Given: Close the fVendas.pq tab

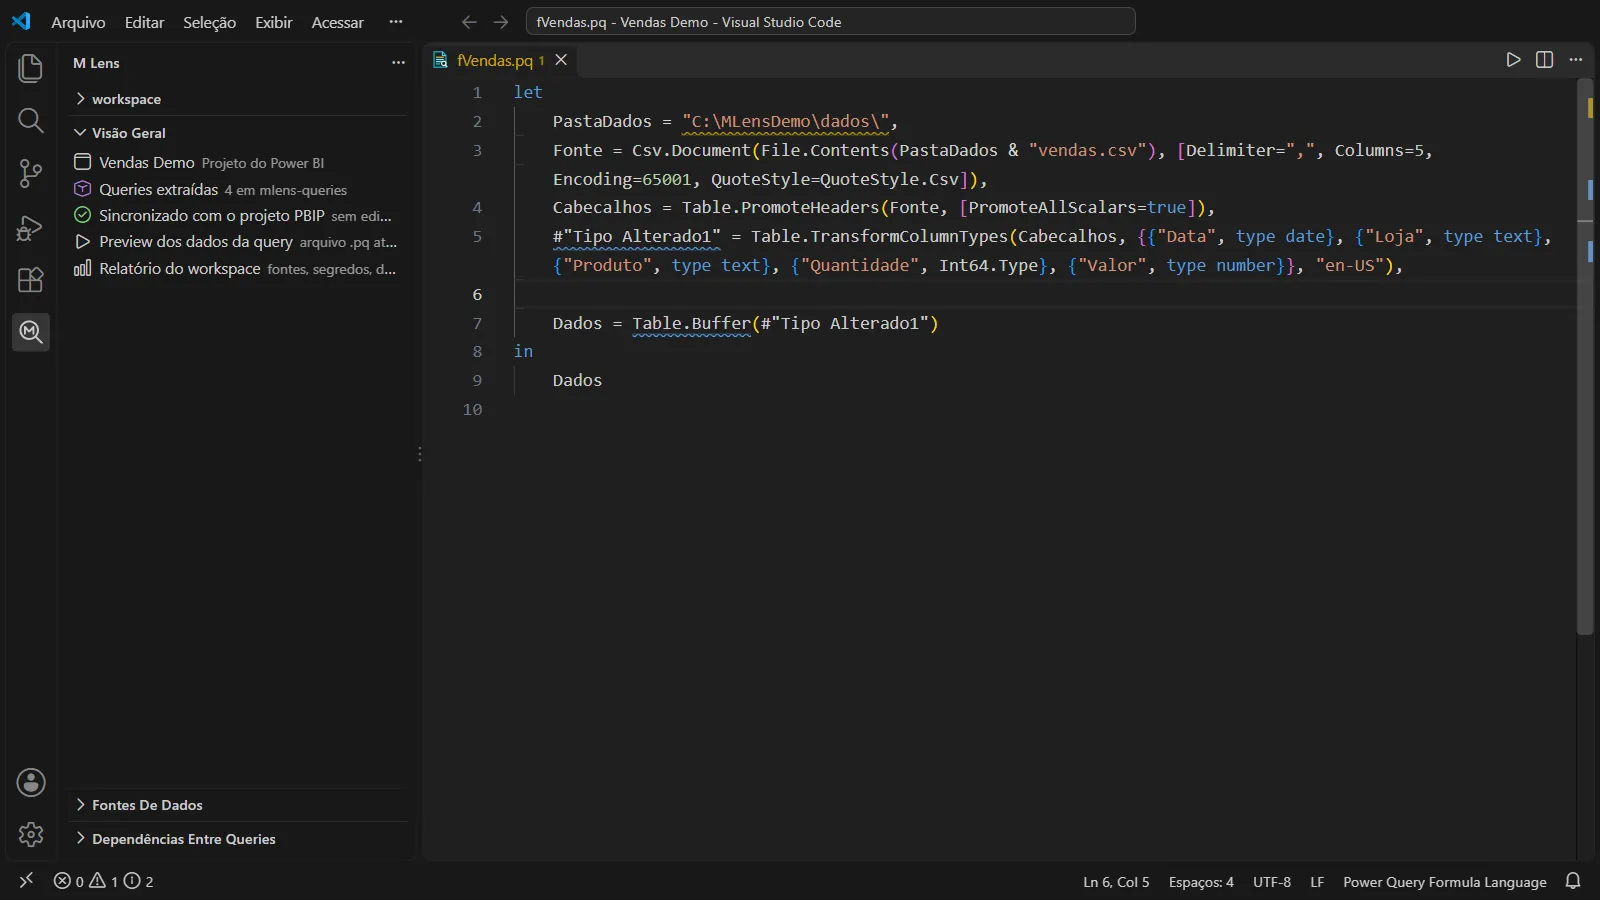Looking at the screenshot, I should (561, 60).
